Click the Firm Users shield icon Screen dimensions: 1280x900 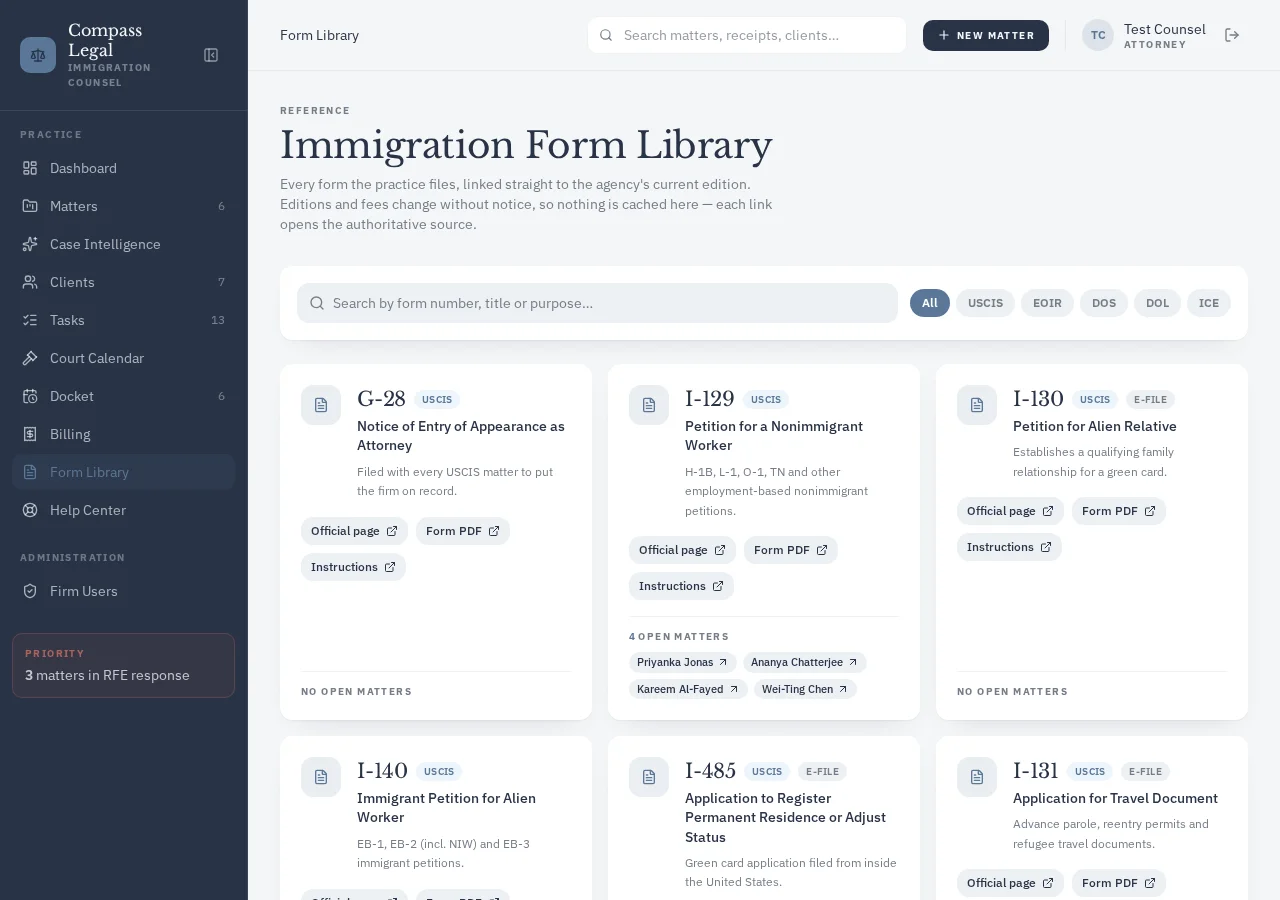(30, 591)
